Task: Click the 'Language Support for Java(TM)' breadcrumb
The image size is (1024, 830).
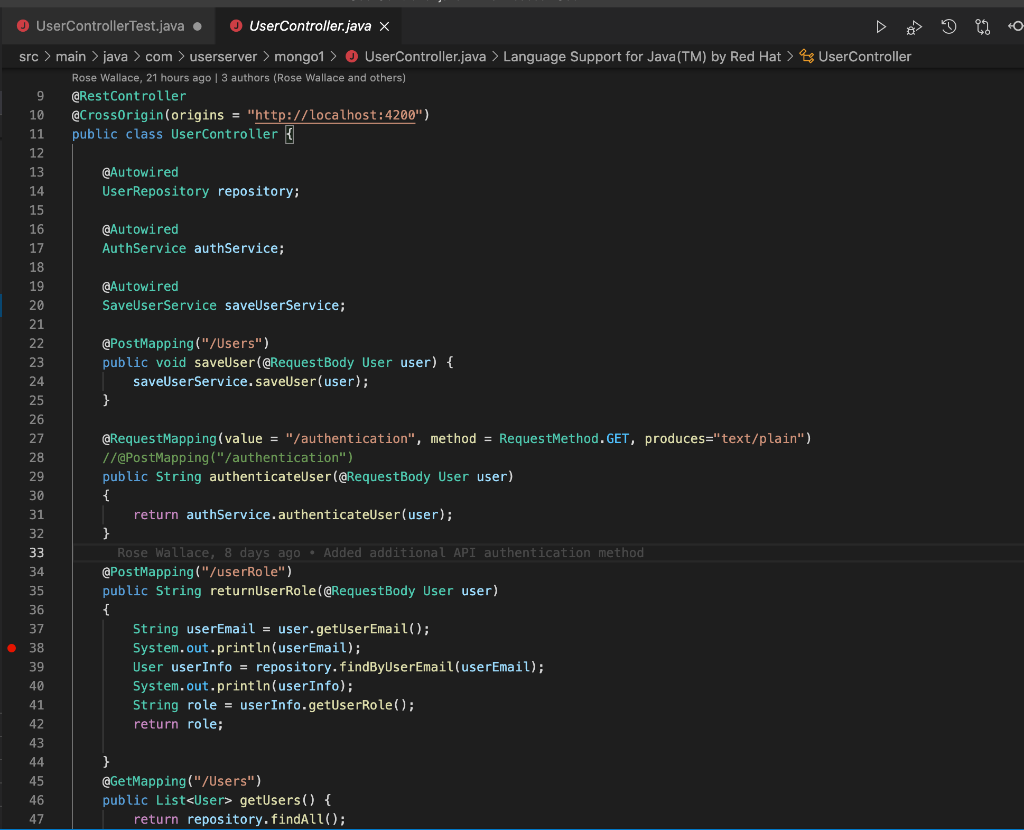Action: click(x=642, y=57)
